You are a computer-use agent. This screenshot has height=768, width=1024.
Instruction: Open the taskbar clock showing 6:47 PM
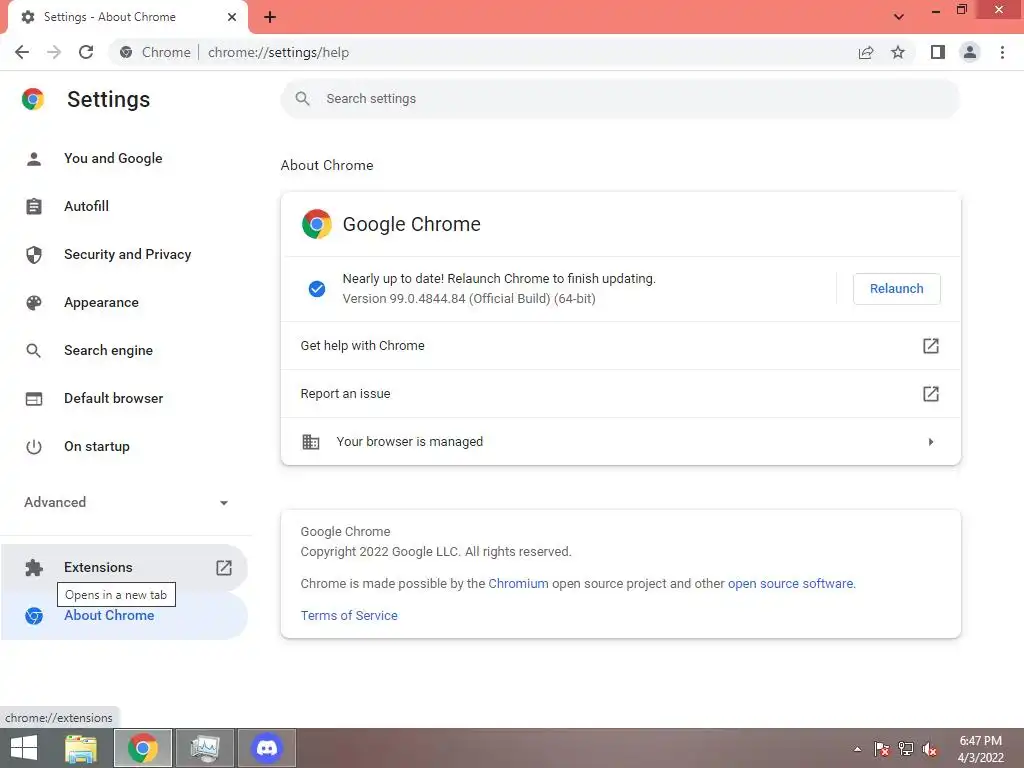coord(980,749)
